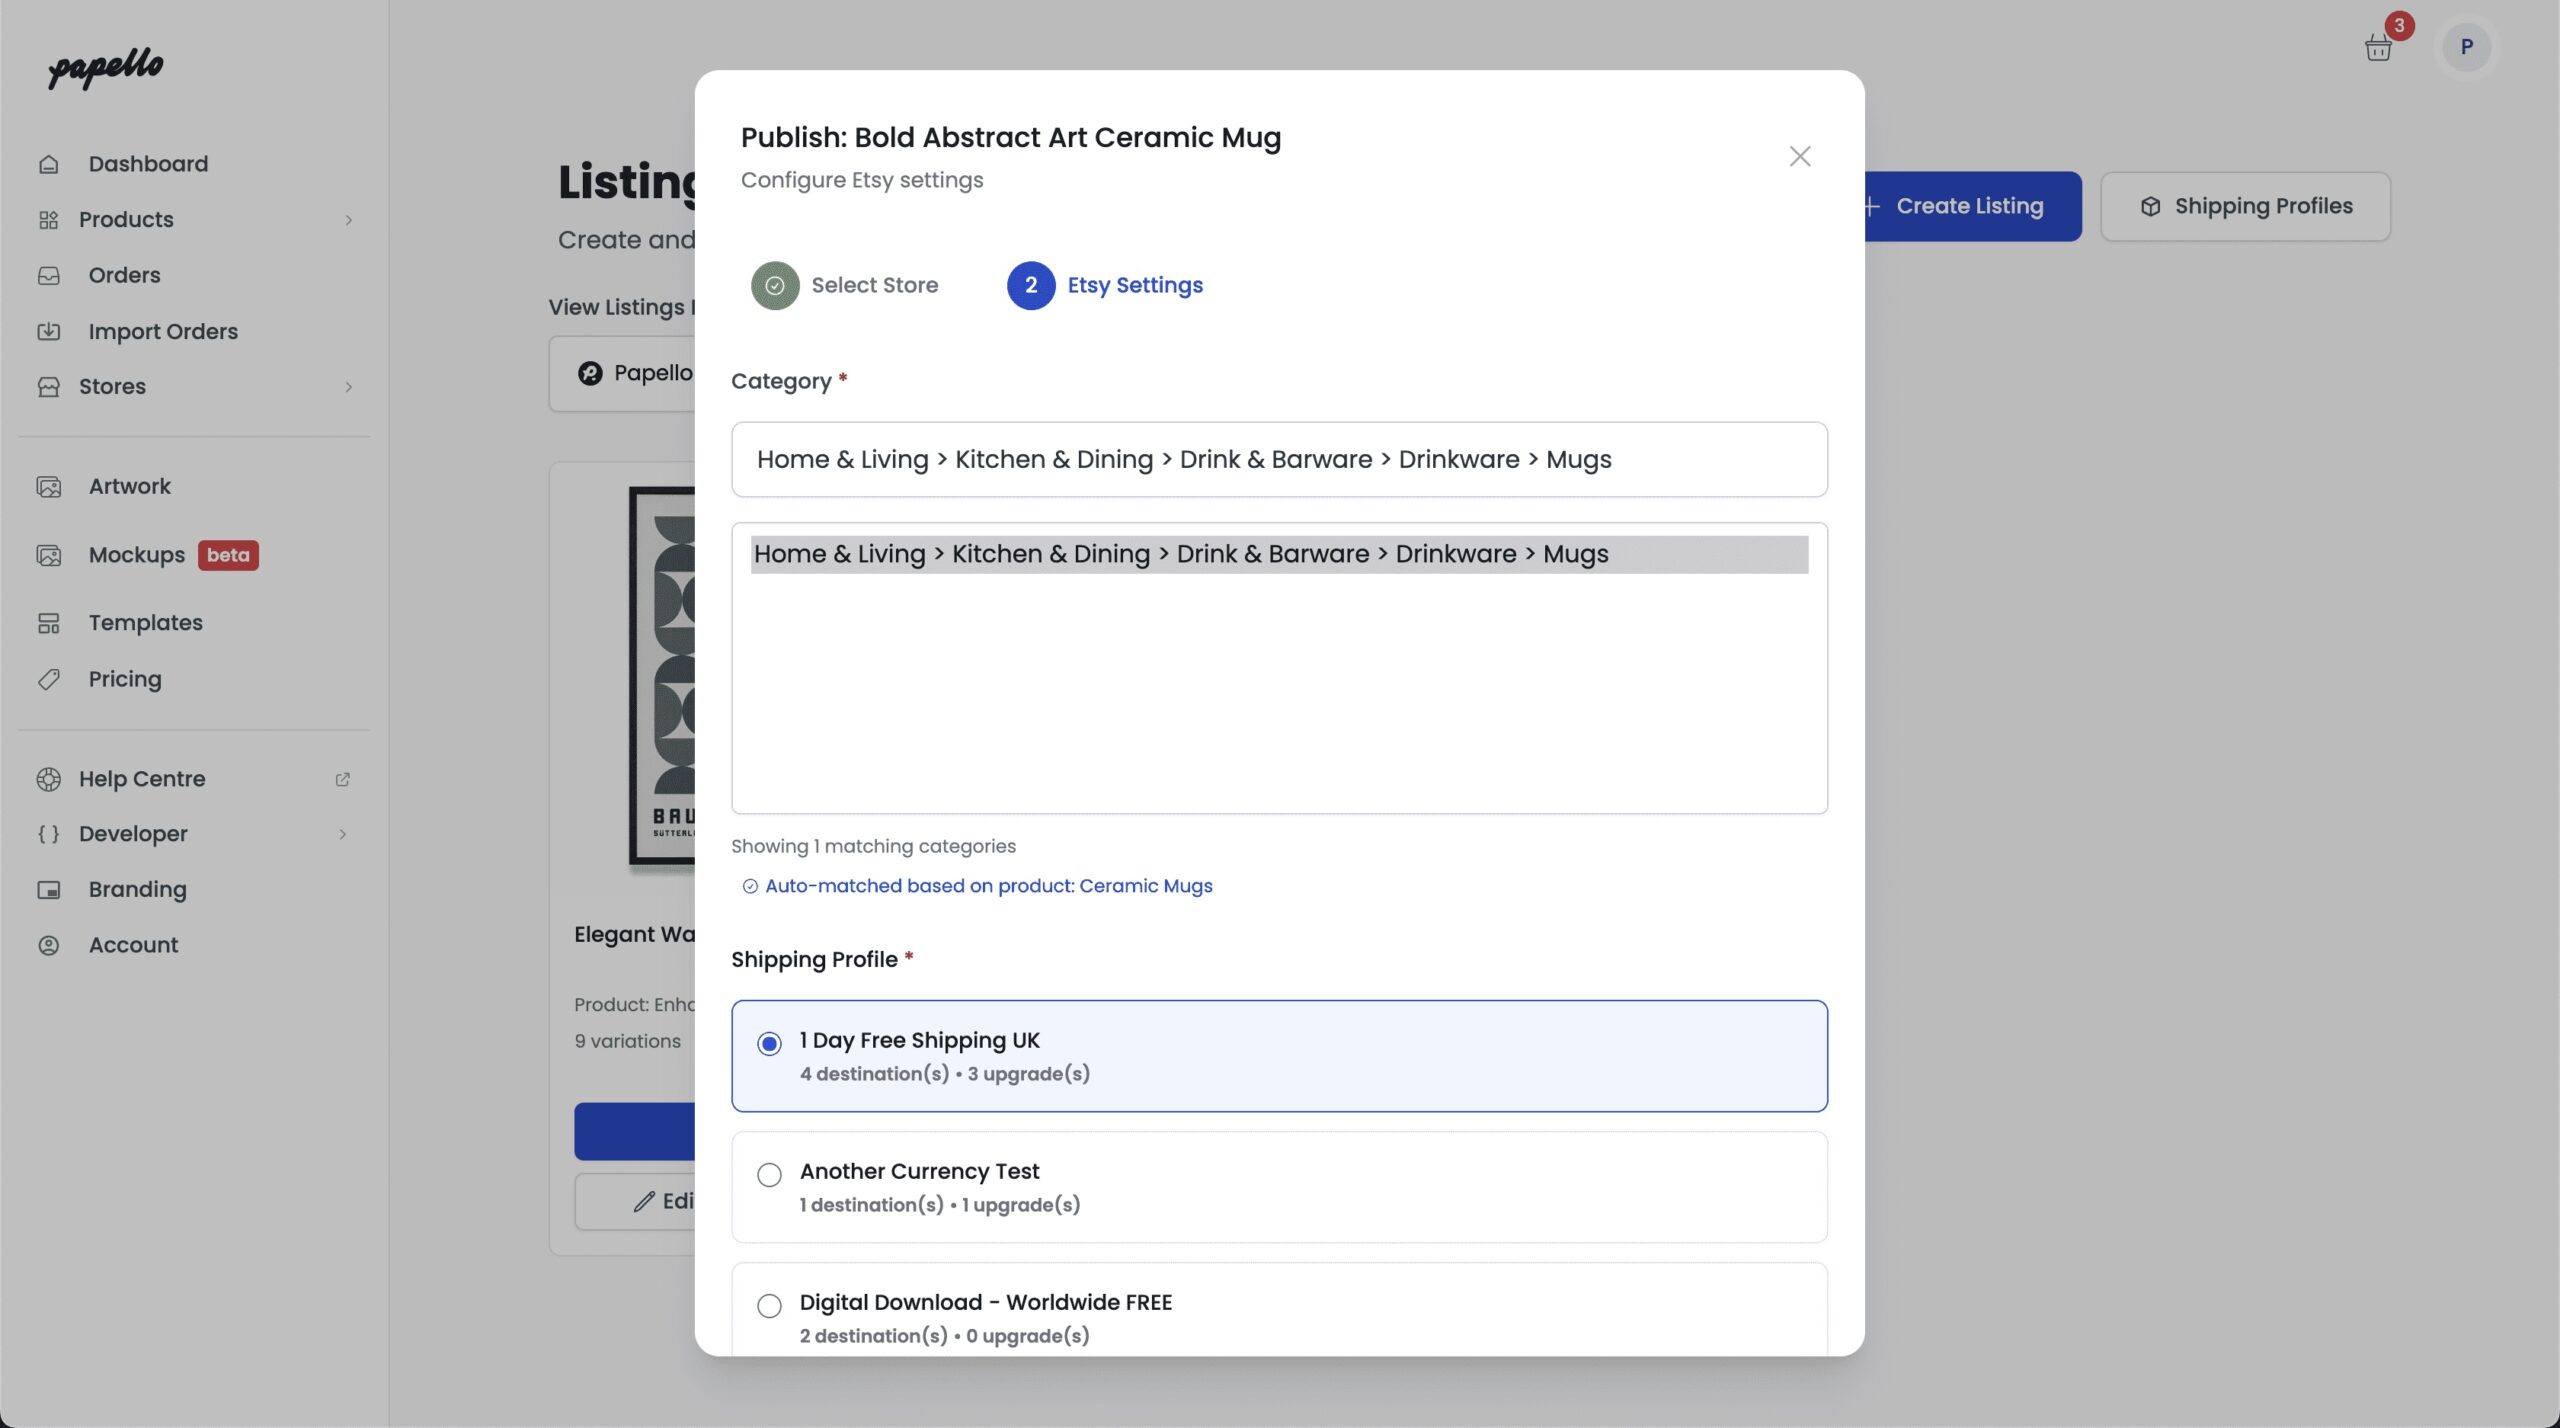Click the Templates layout icon
The height and width of the screenshot is (1428, 2560).
(48, 623)
